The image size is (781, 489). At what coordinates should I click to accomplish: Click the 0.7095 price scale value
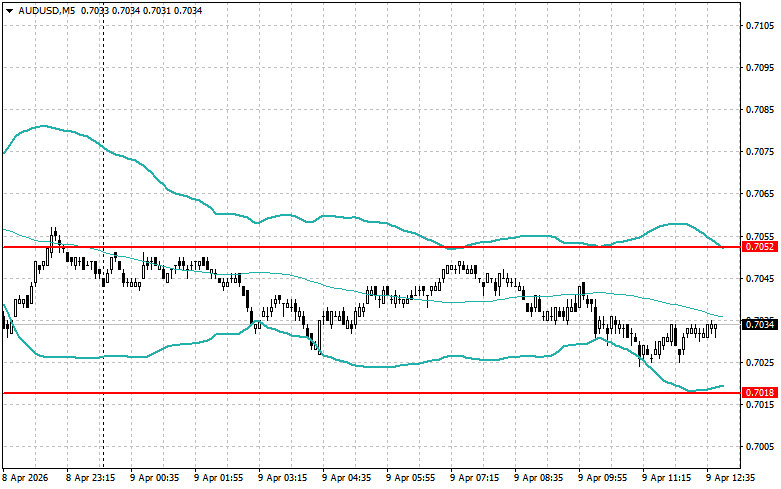pyautogui.click(x=760, y=67)
